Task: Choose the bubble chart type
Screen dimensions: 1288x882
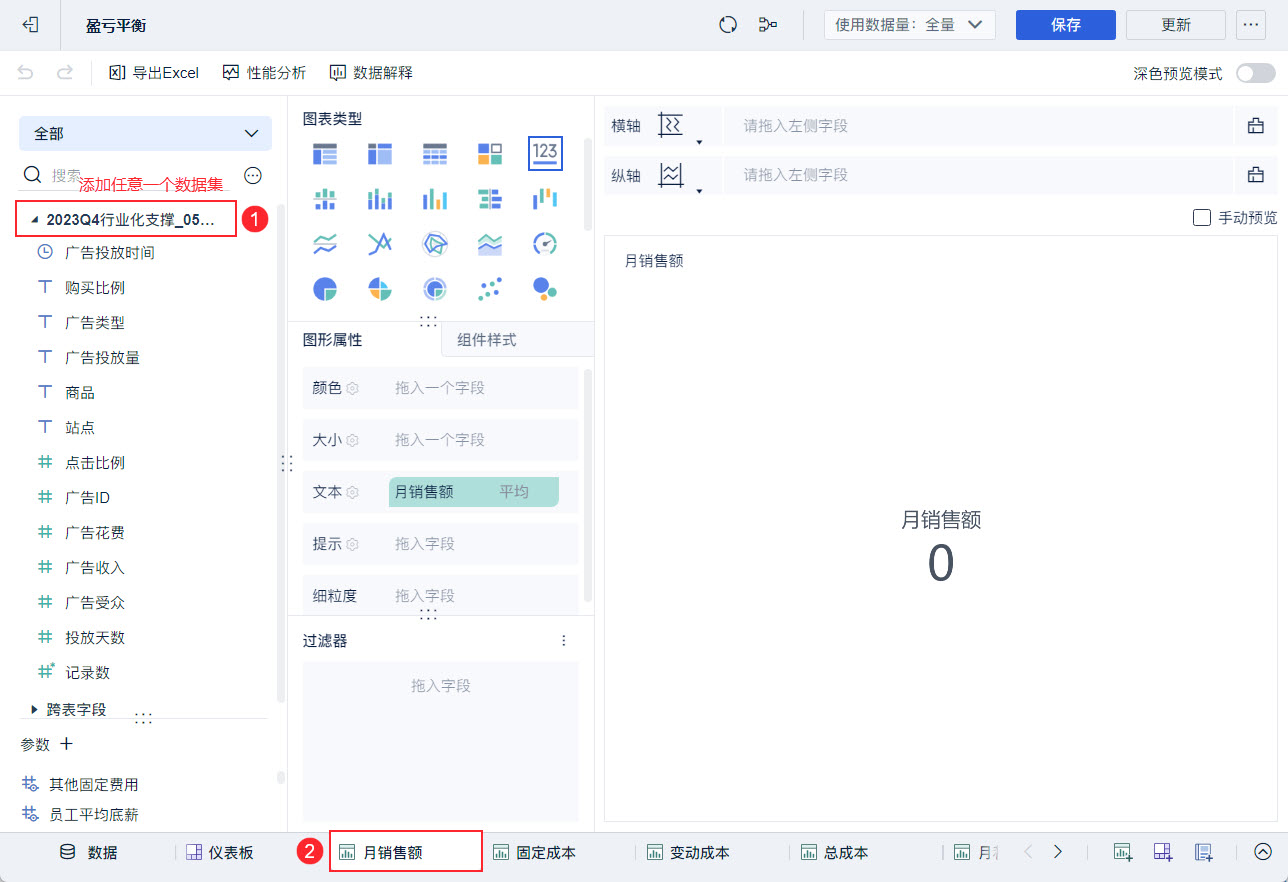Action: pyautogui.click(x=545, y=289)
